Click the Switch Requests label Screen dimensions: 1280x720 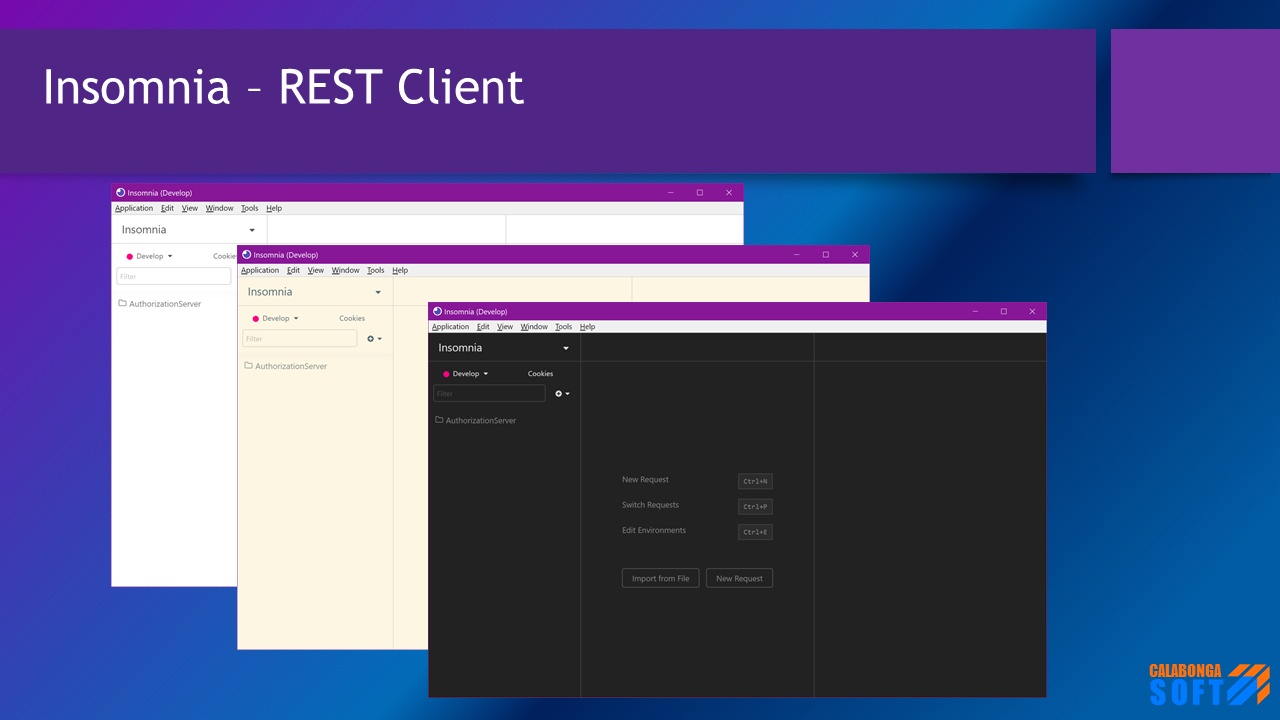click(650, 505)
